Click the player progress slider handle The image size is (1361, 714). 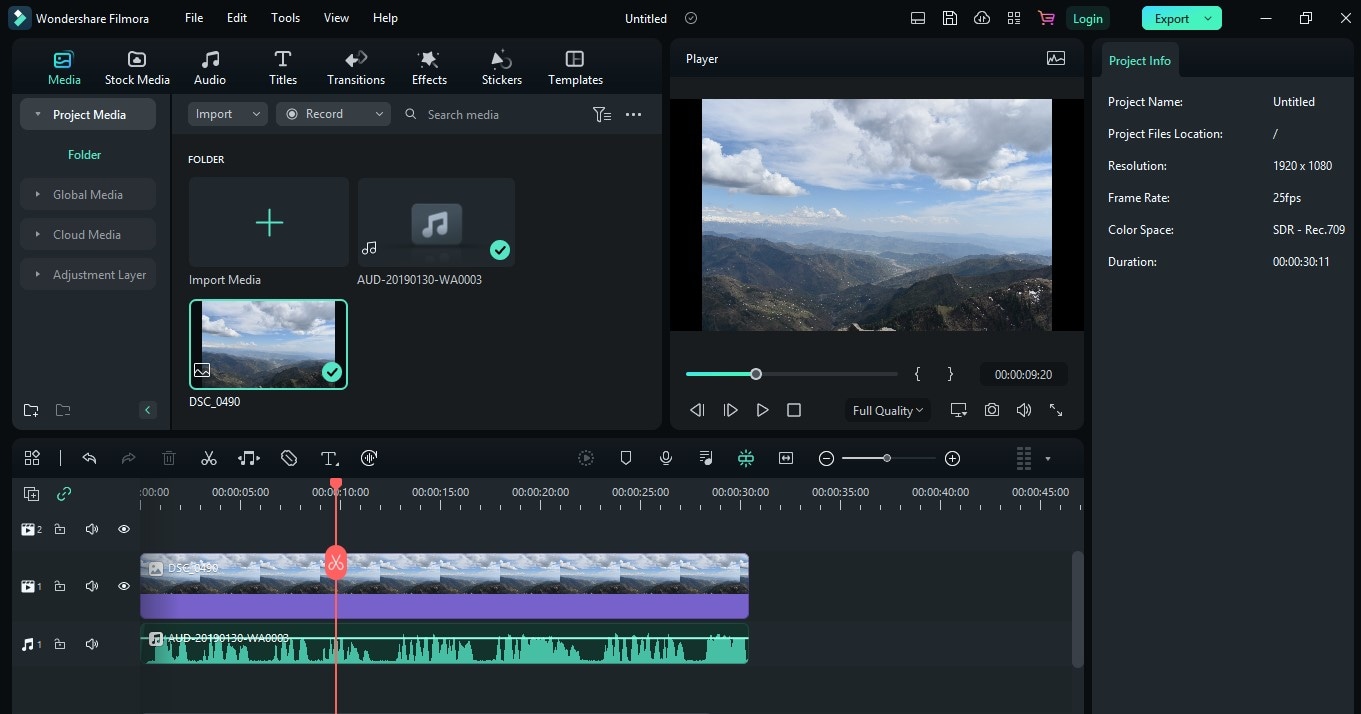[756, 374]
